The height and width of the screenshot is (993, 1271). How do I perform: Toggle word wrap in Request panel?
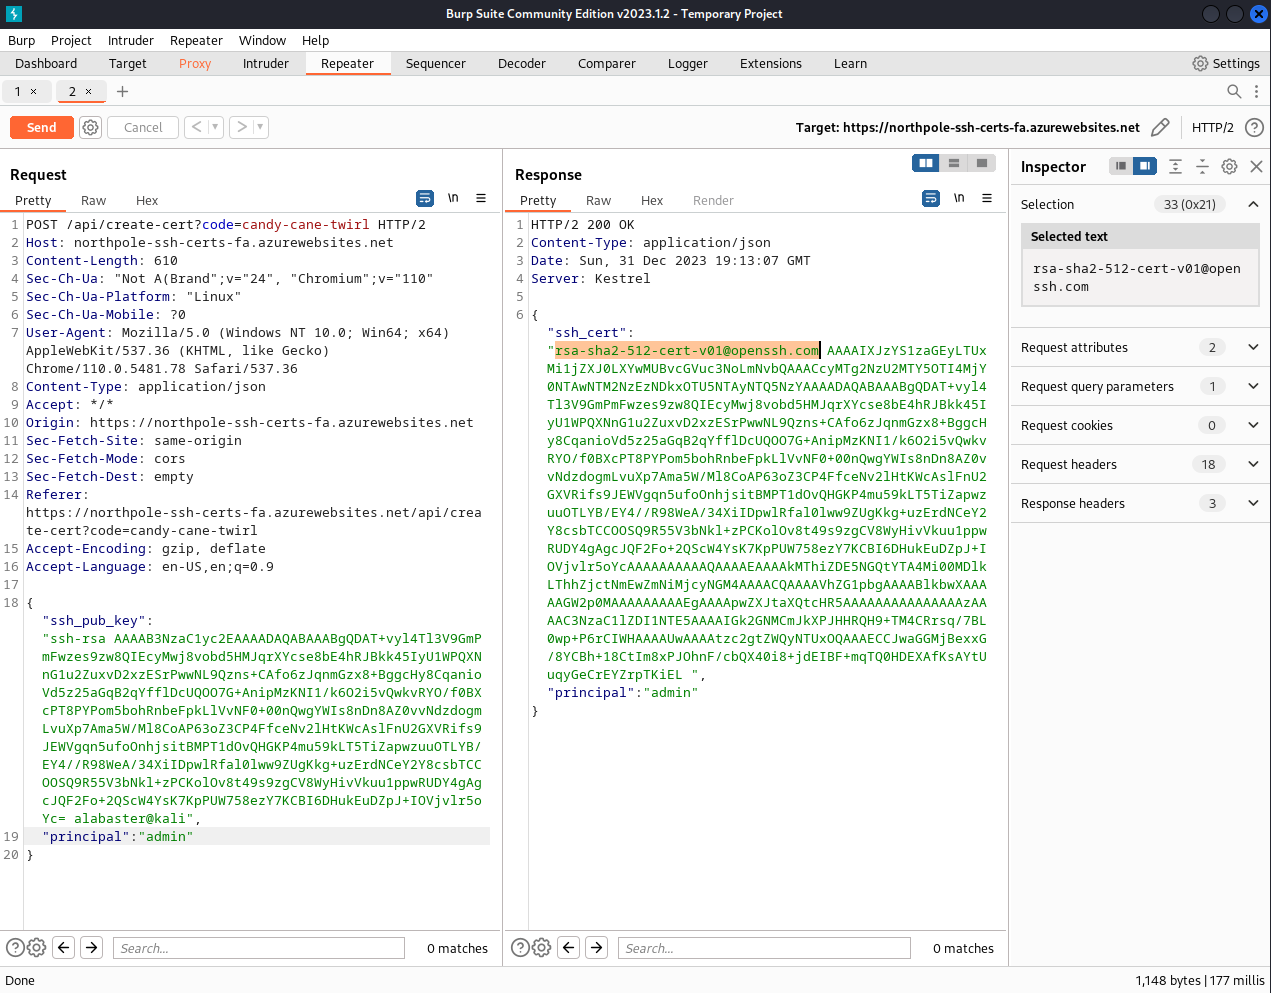click(425, 199)
